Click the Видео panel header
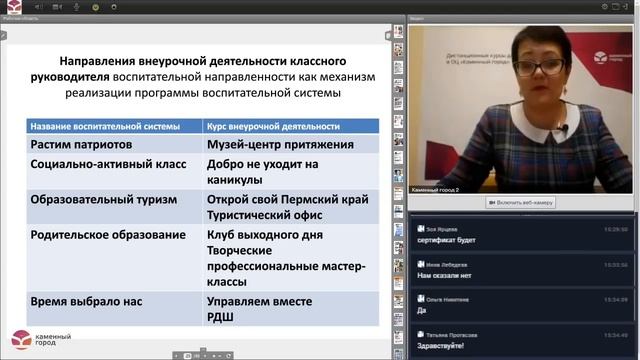This screenshot has width=640, height=360. point(521,19)
